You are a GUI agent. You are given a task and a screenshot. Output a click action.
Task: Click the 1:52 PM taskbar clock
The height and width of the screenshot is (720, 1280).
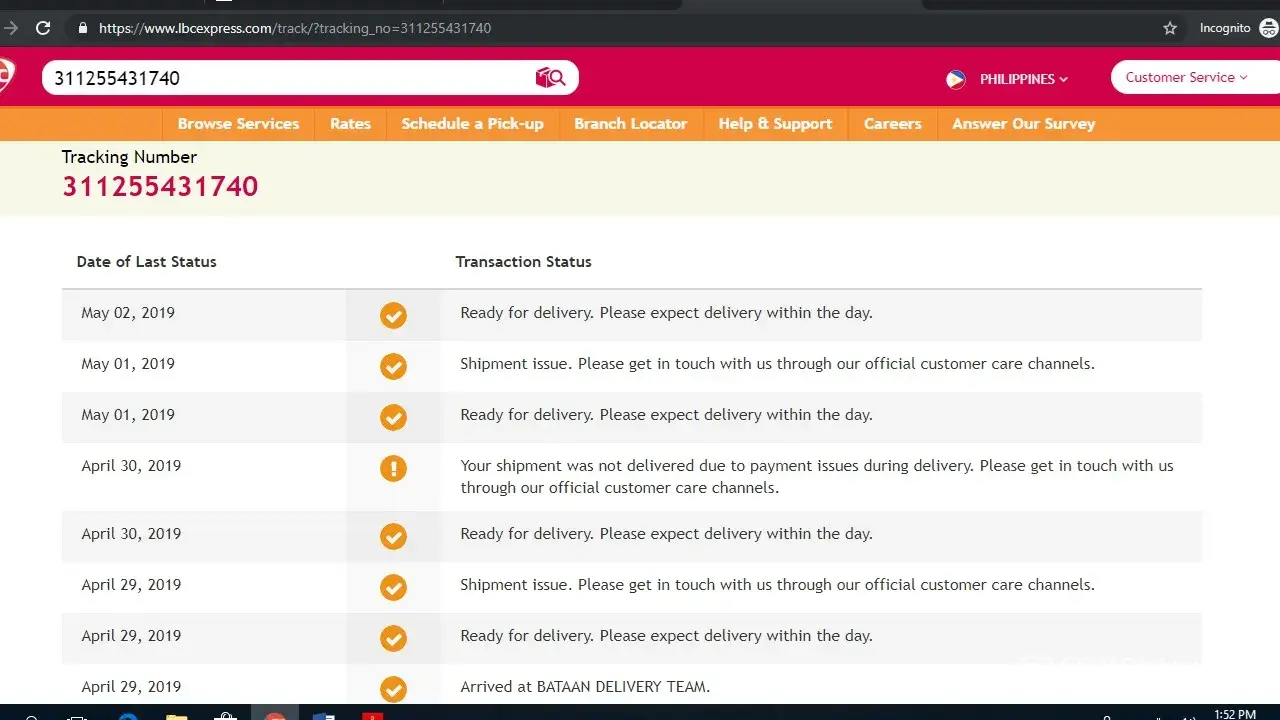click(1234, 714)
